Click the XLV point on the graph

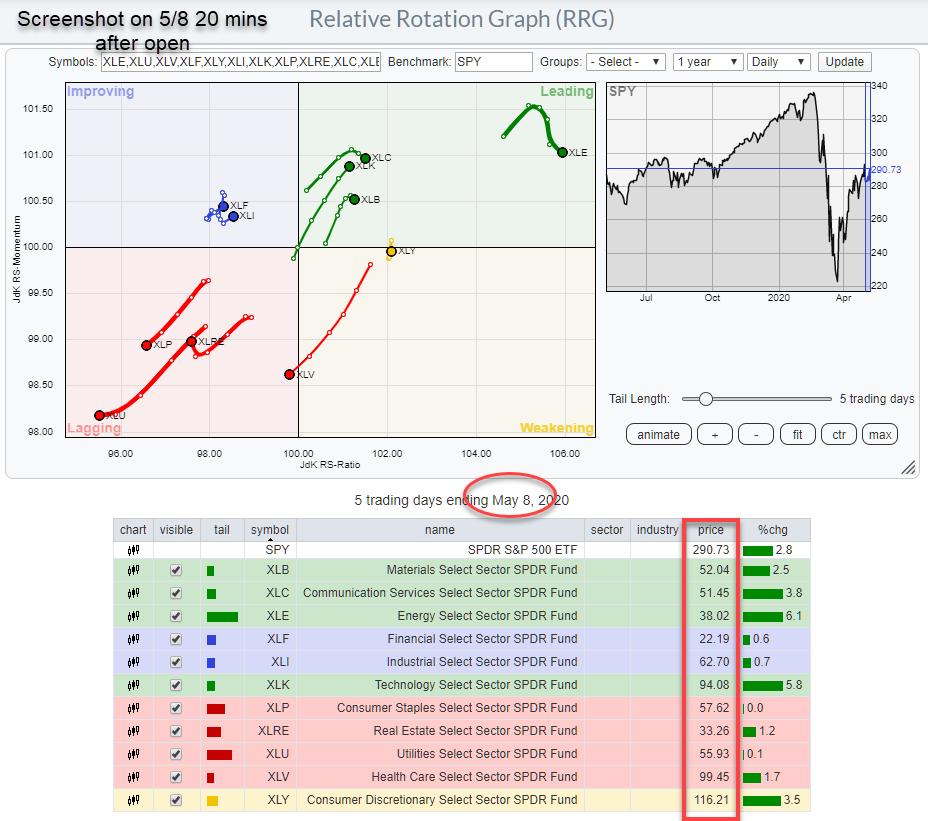(289, 374)
